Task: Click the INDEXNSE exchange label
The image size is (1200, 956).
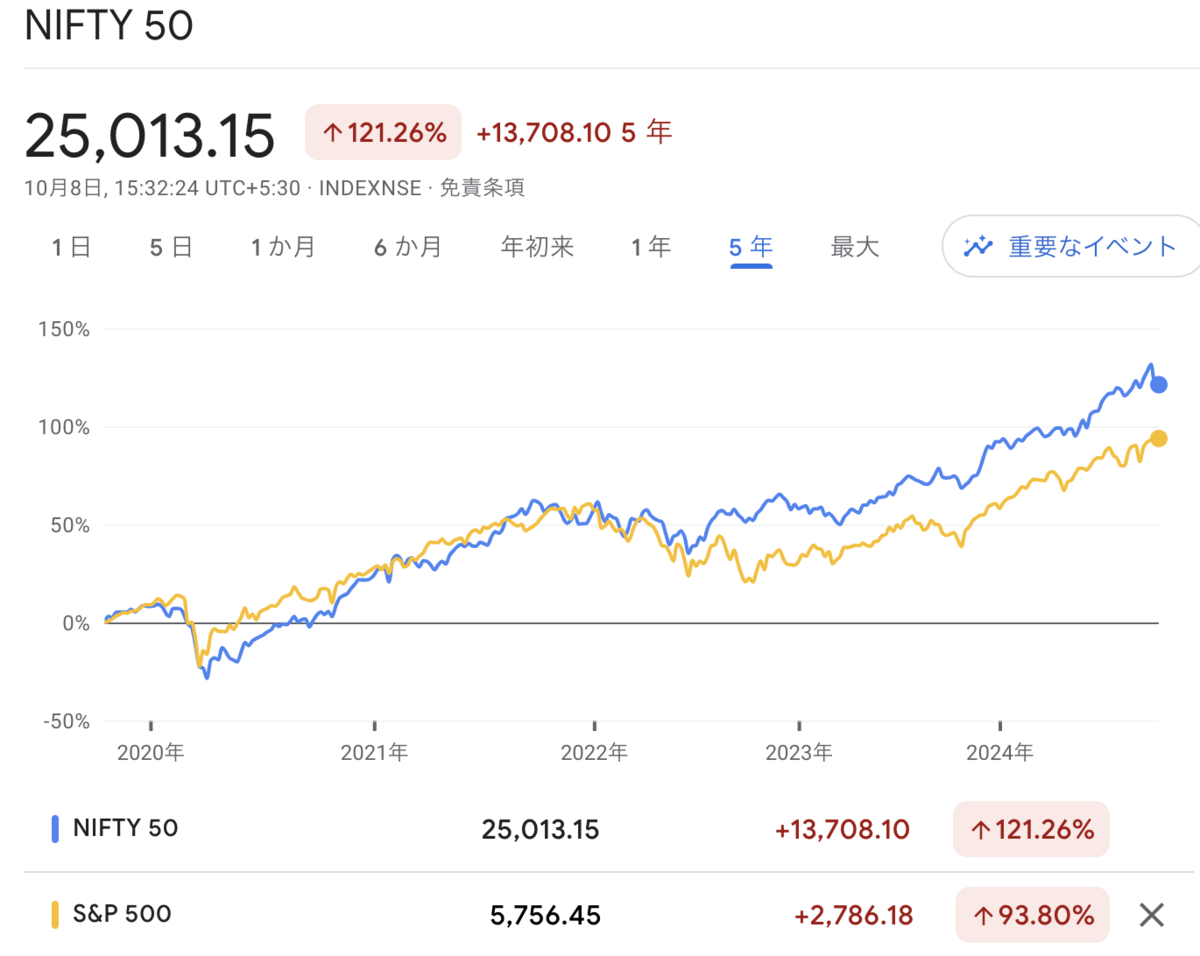Action: [370, 187]
